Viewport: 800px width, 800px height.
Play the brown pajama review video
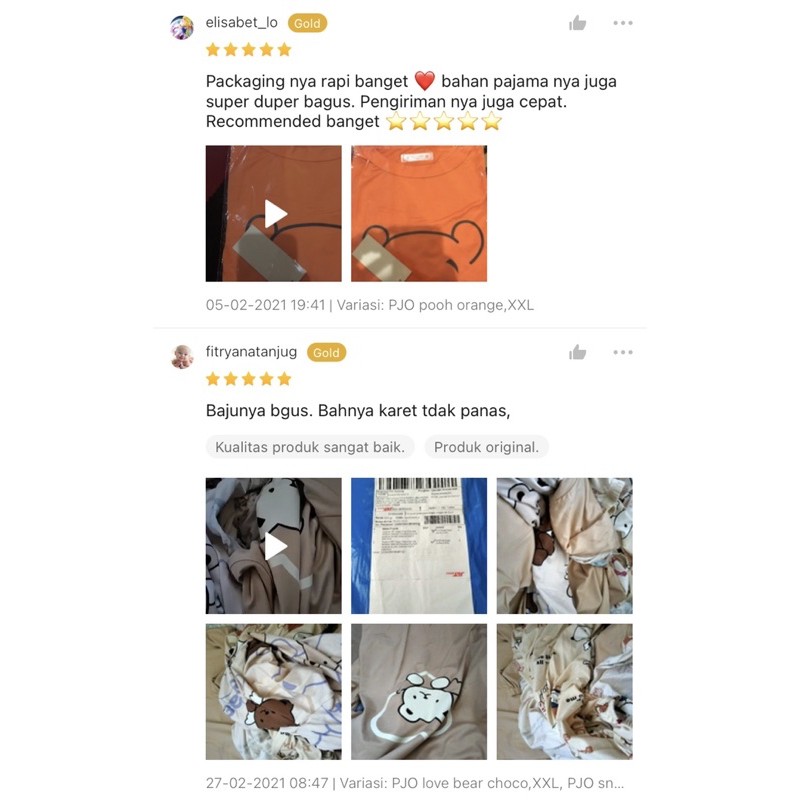click(x=273, y=545)
